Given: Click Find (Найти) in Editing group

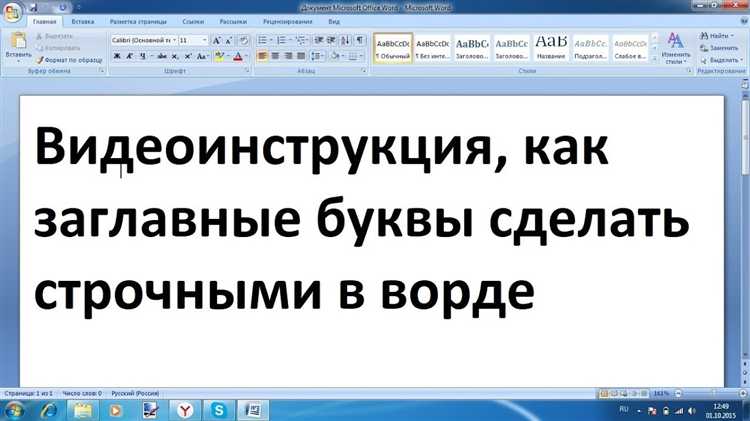Looking at the screenshot, I should coord(716,36).
